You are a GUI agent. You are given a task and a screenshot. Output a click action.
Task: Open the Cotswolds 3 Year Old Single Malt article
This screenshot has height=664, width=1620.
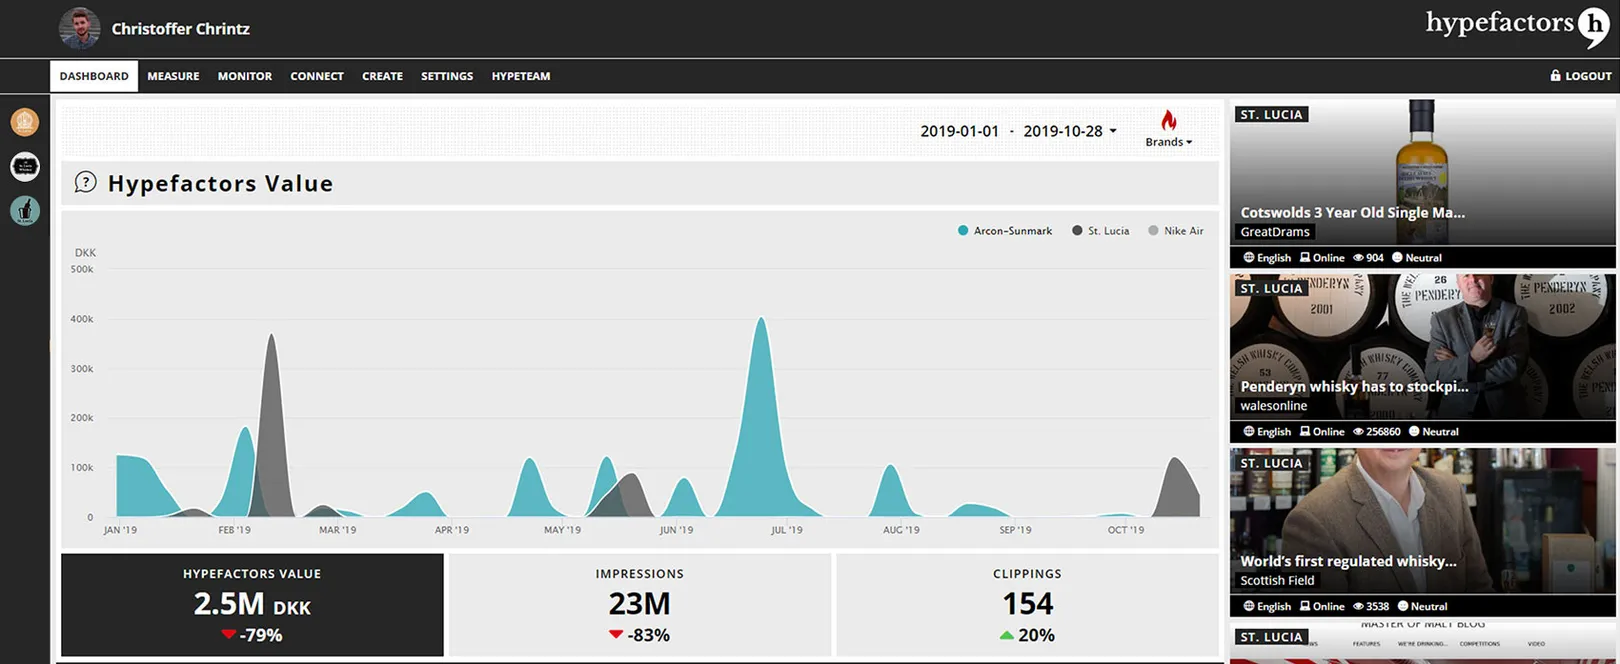click(1352, 212)
